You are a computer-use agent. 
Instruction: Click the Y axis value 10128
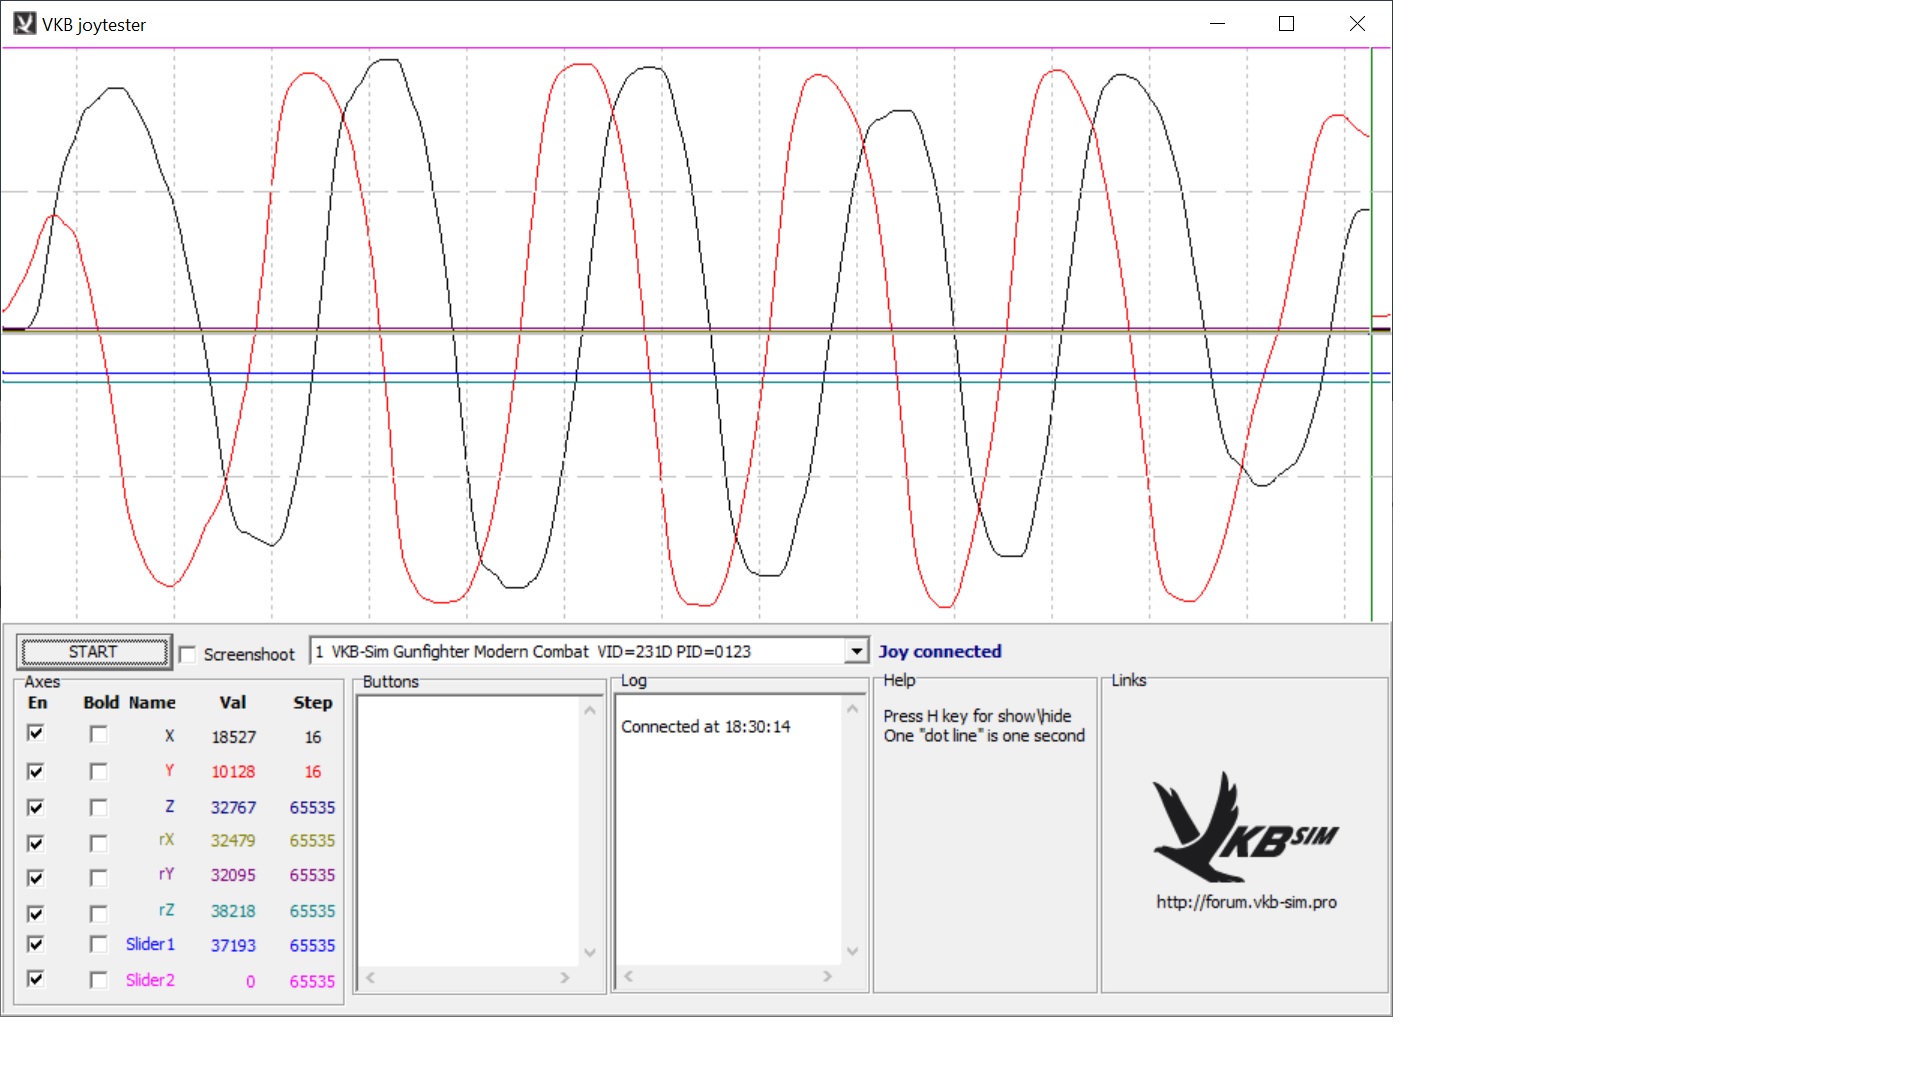[233, 772]
